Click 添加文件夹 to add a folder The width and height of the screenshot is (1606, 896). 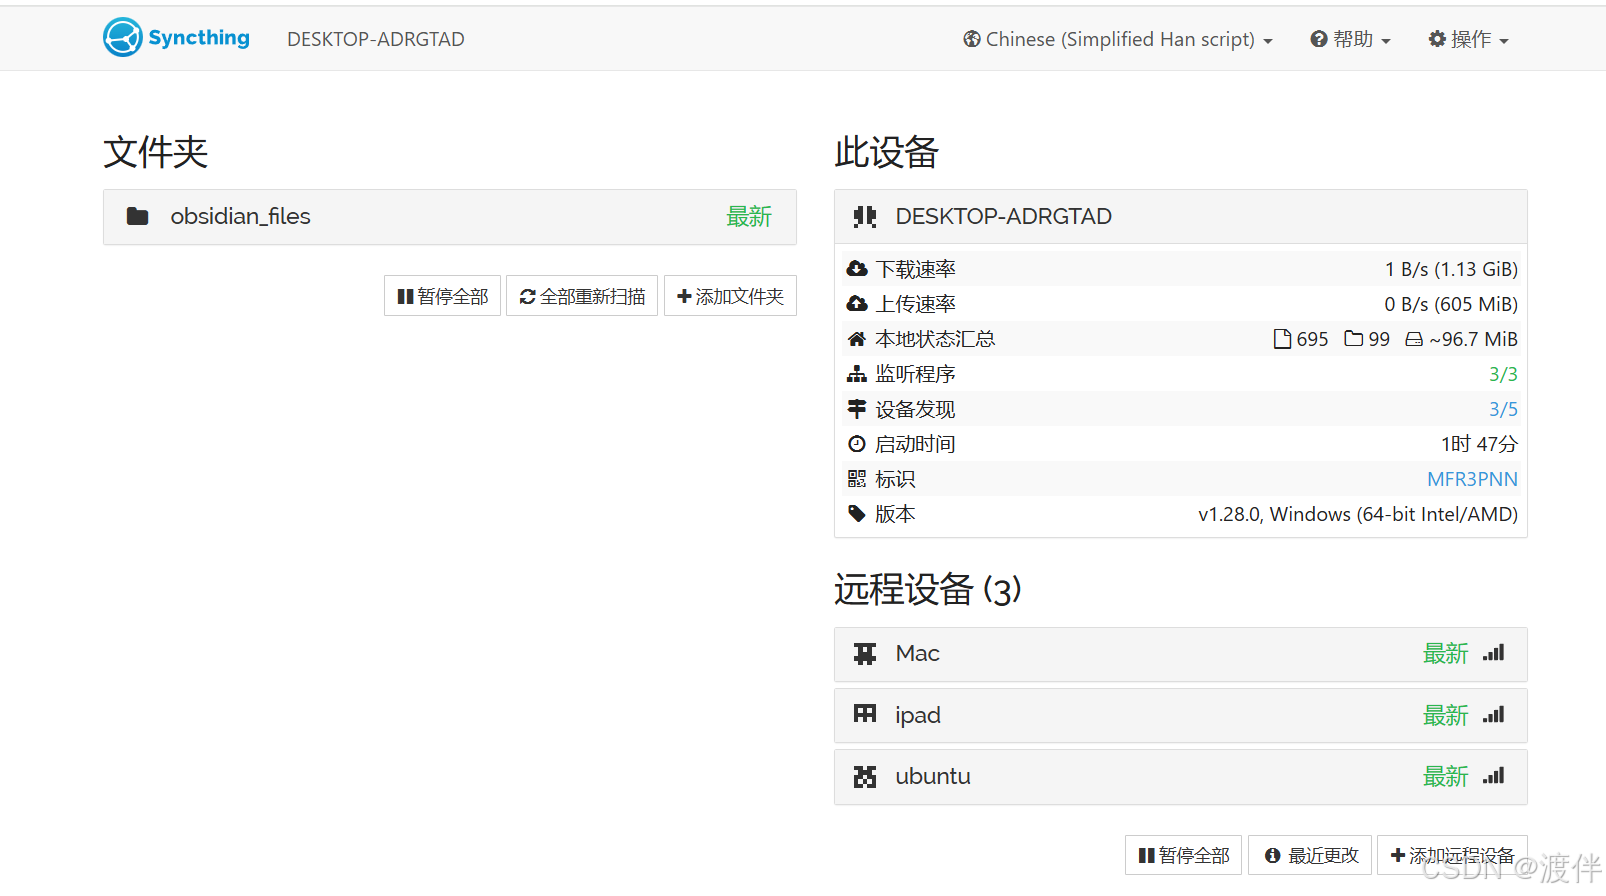tap(730, 296)
